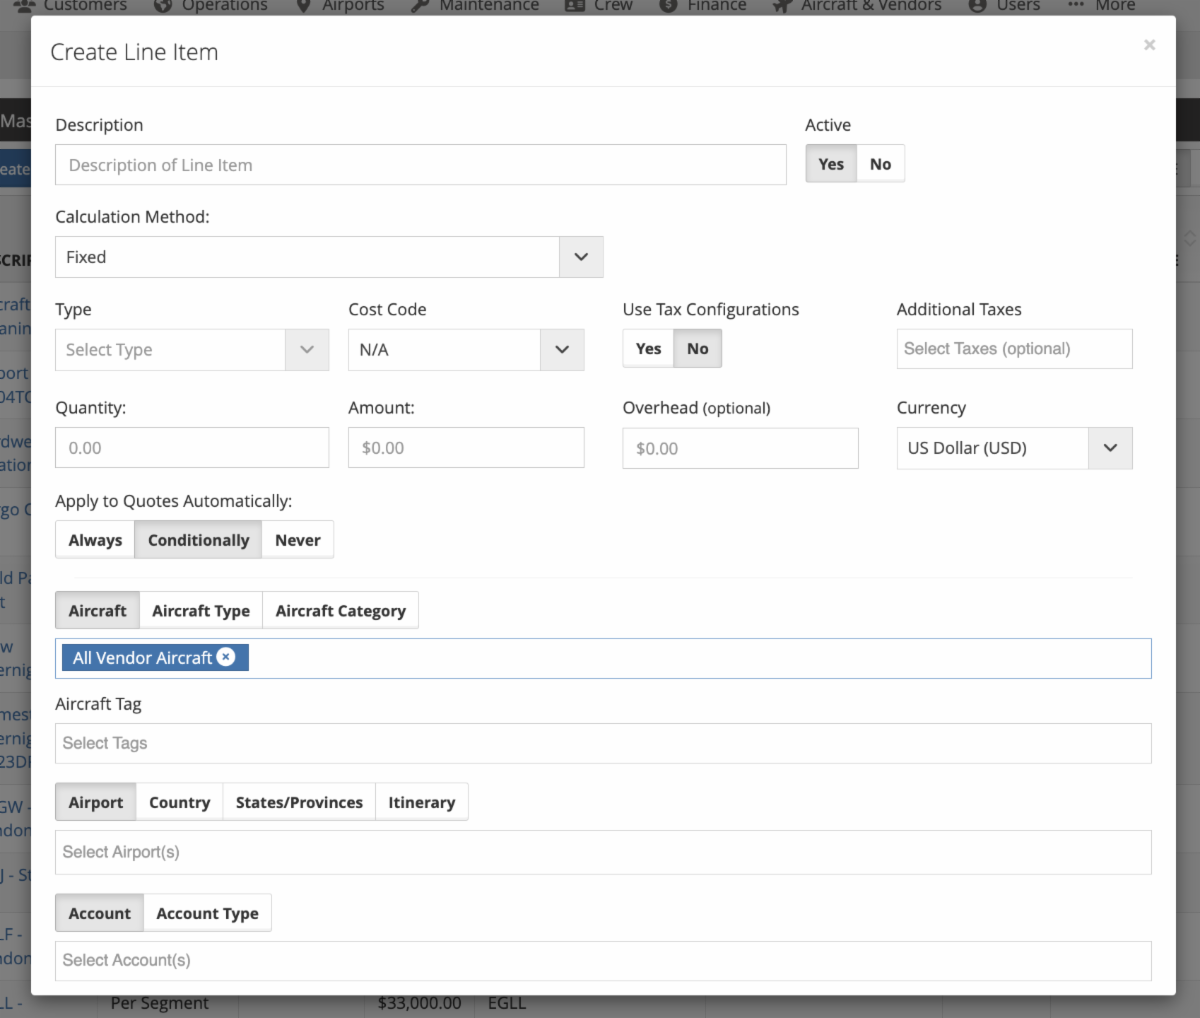Click the Overhead optional input field
This screenshot has width=1200, height=1018.
[740, 449]
